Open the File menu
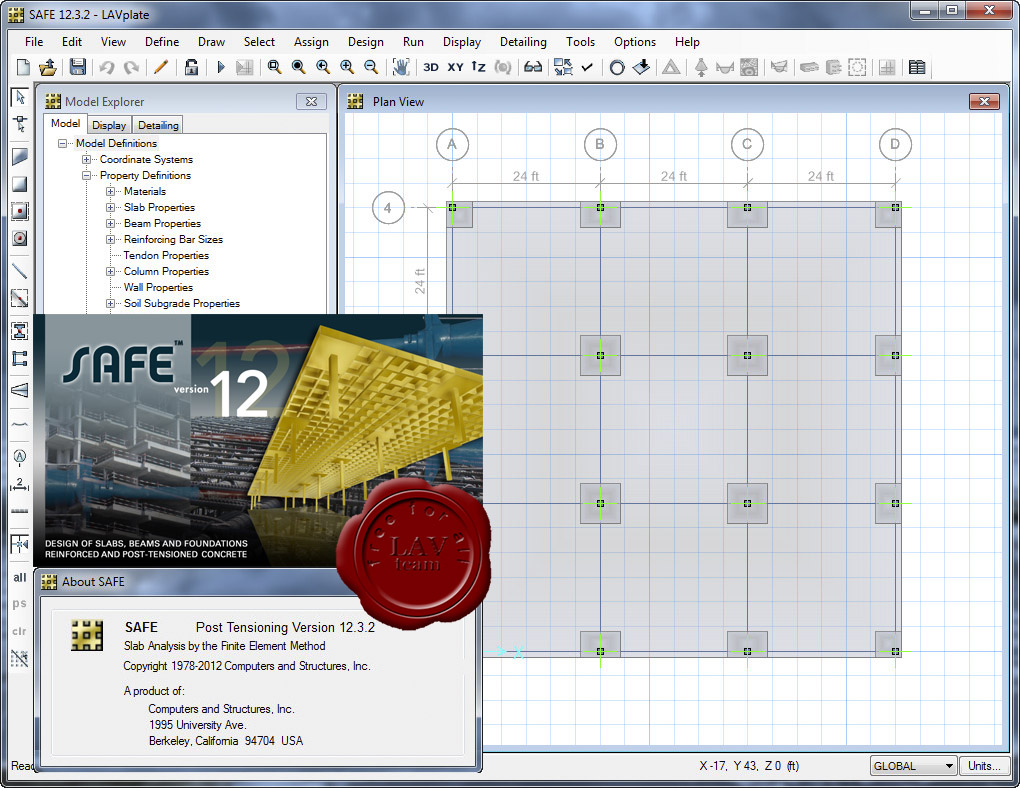Screen dimensions: 1020x788 (x=34, y=42)
